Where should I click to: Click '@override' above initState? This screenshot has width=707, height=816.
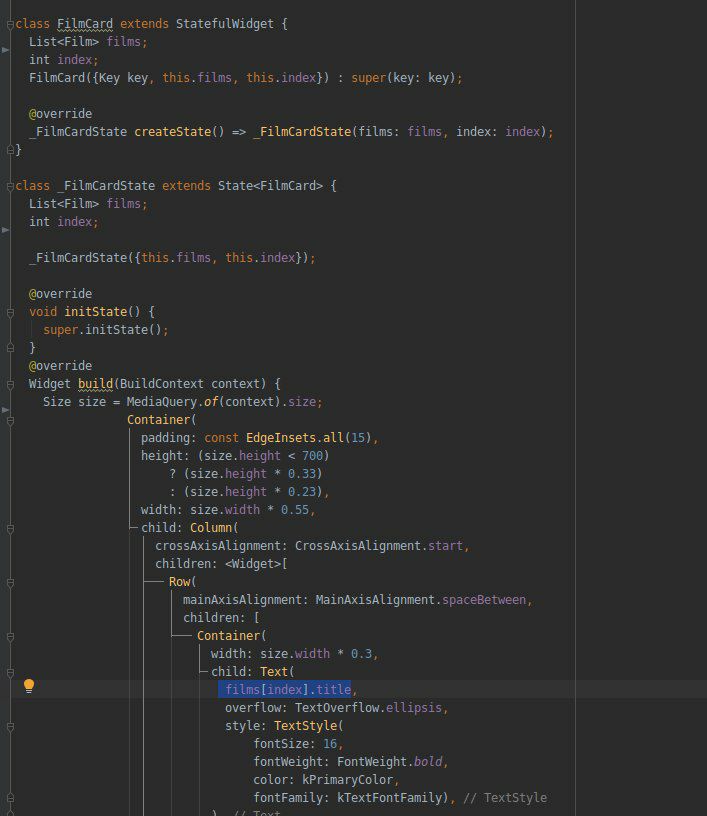click(60, 294)
